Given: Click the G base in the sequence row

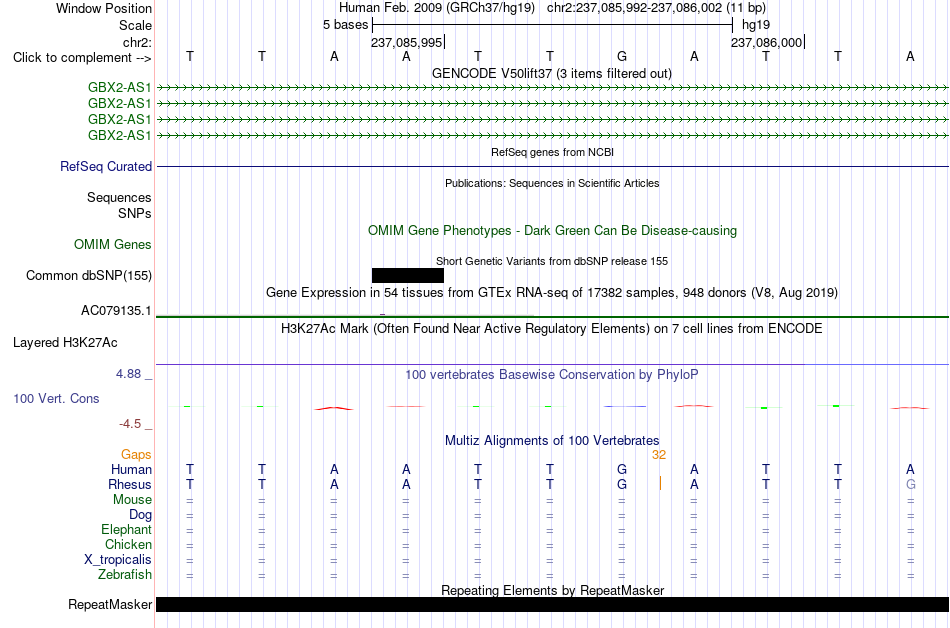Looking at the screenshot, I should [x=622, y=56].
